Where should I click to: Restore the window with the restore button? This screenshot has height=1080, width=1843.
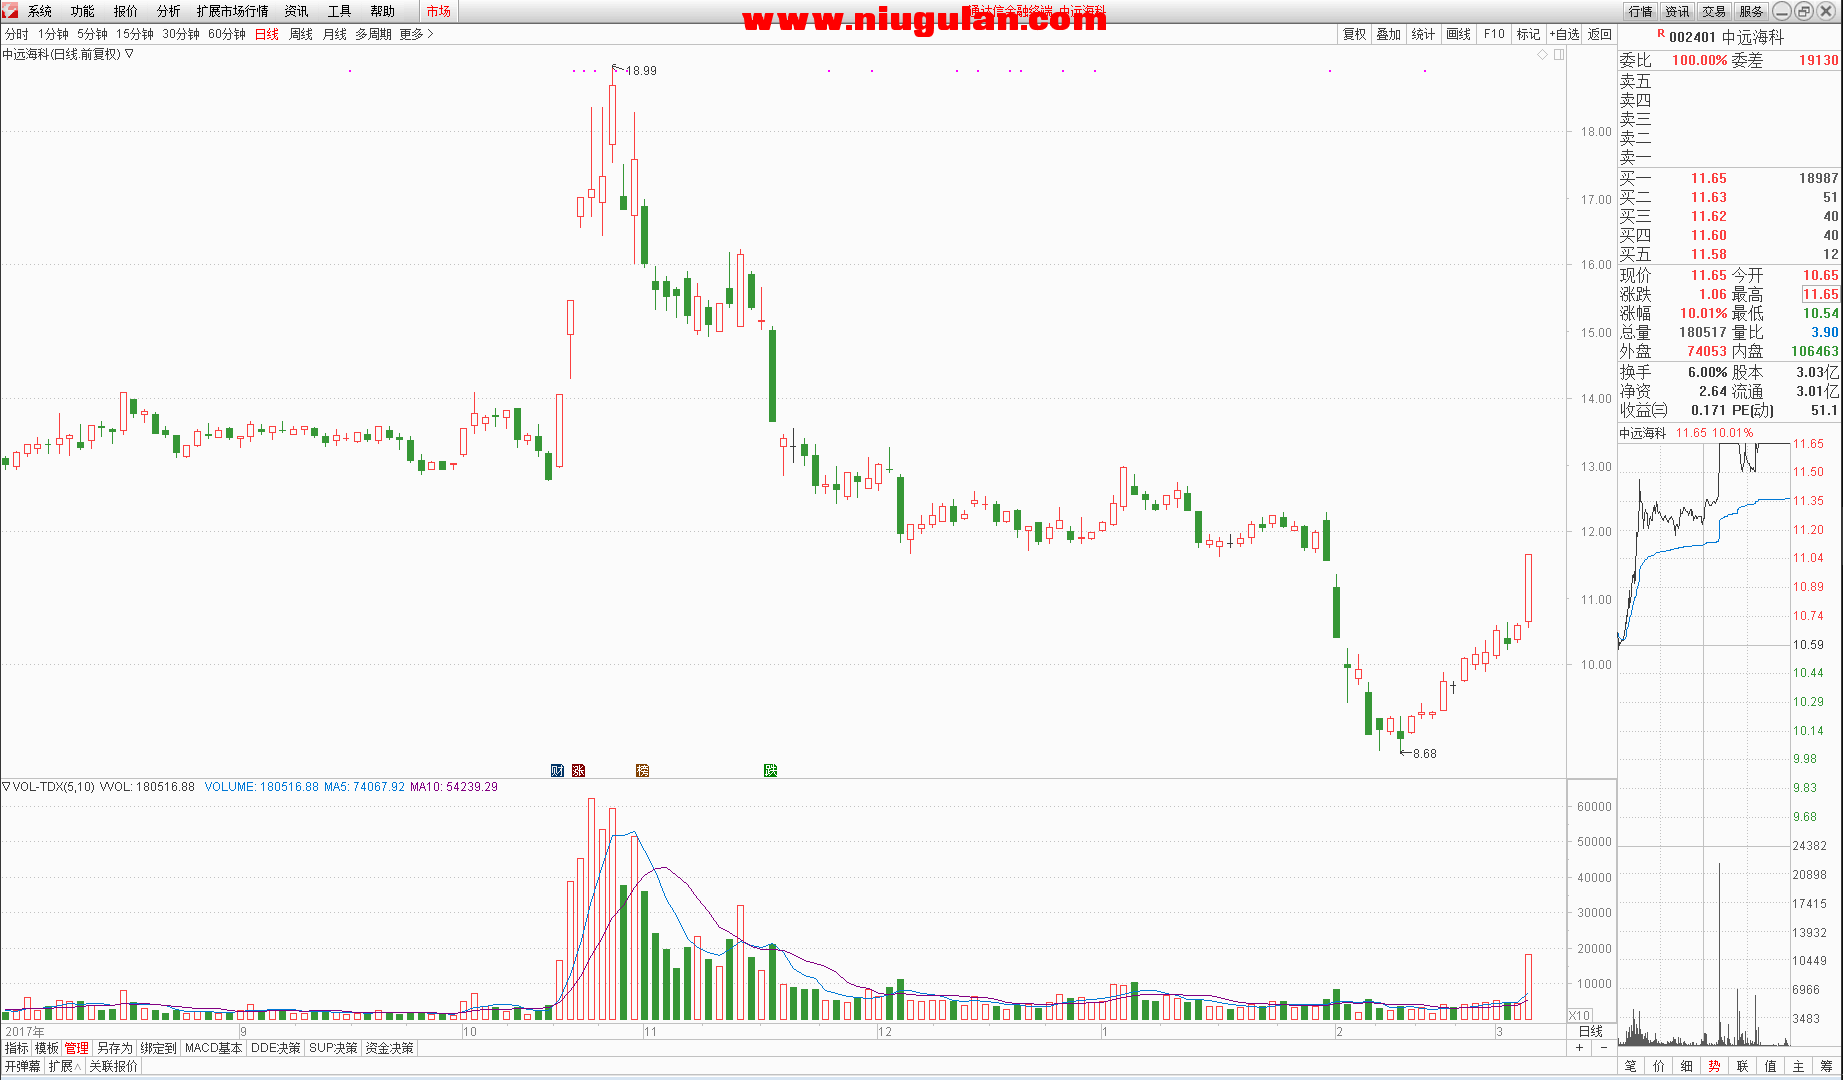(1804, 11)
